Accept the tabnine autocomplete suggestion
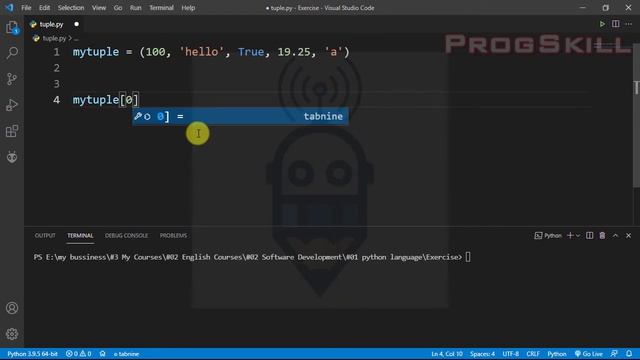 (x=240, y=116)
